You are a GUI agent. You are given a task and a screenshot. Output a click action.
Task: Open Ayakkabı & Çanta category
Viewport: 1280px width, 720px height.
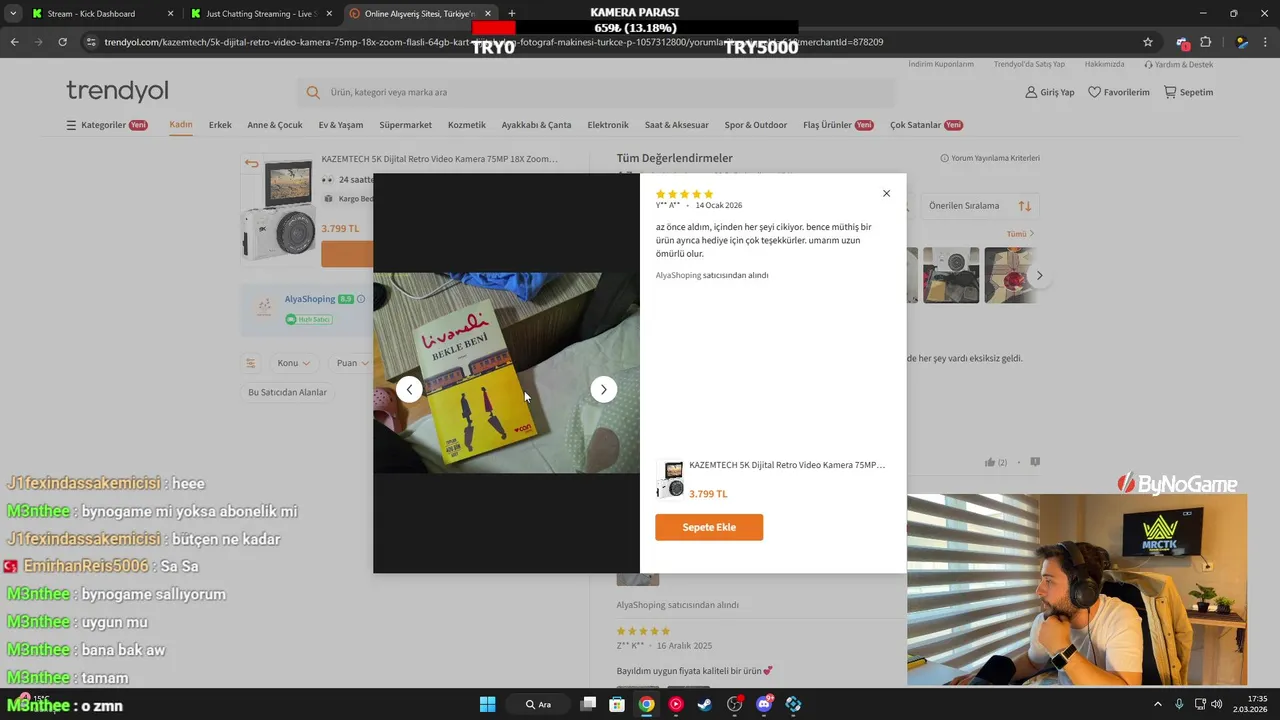click(536, 125)
